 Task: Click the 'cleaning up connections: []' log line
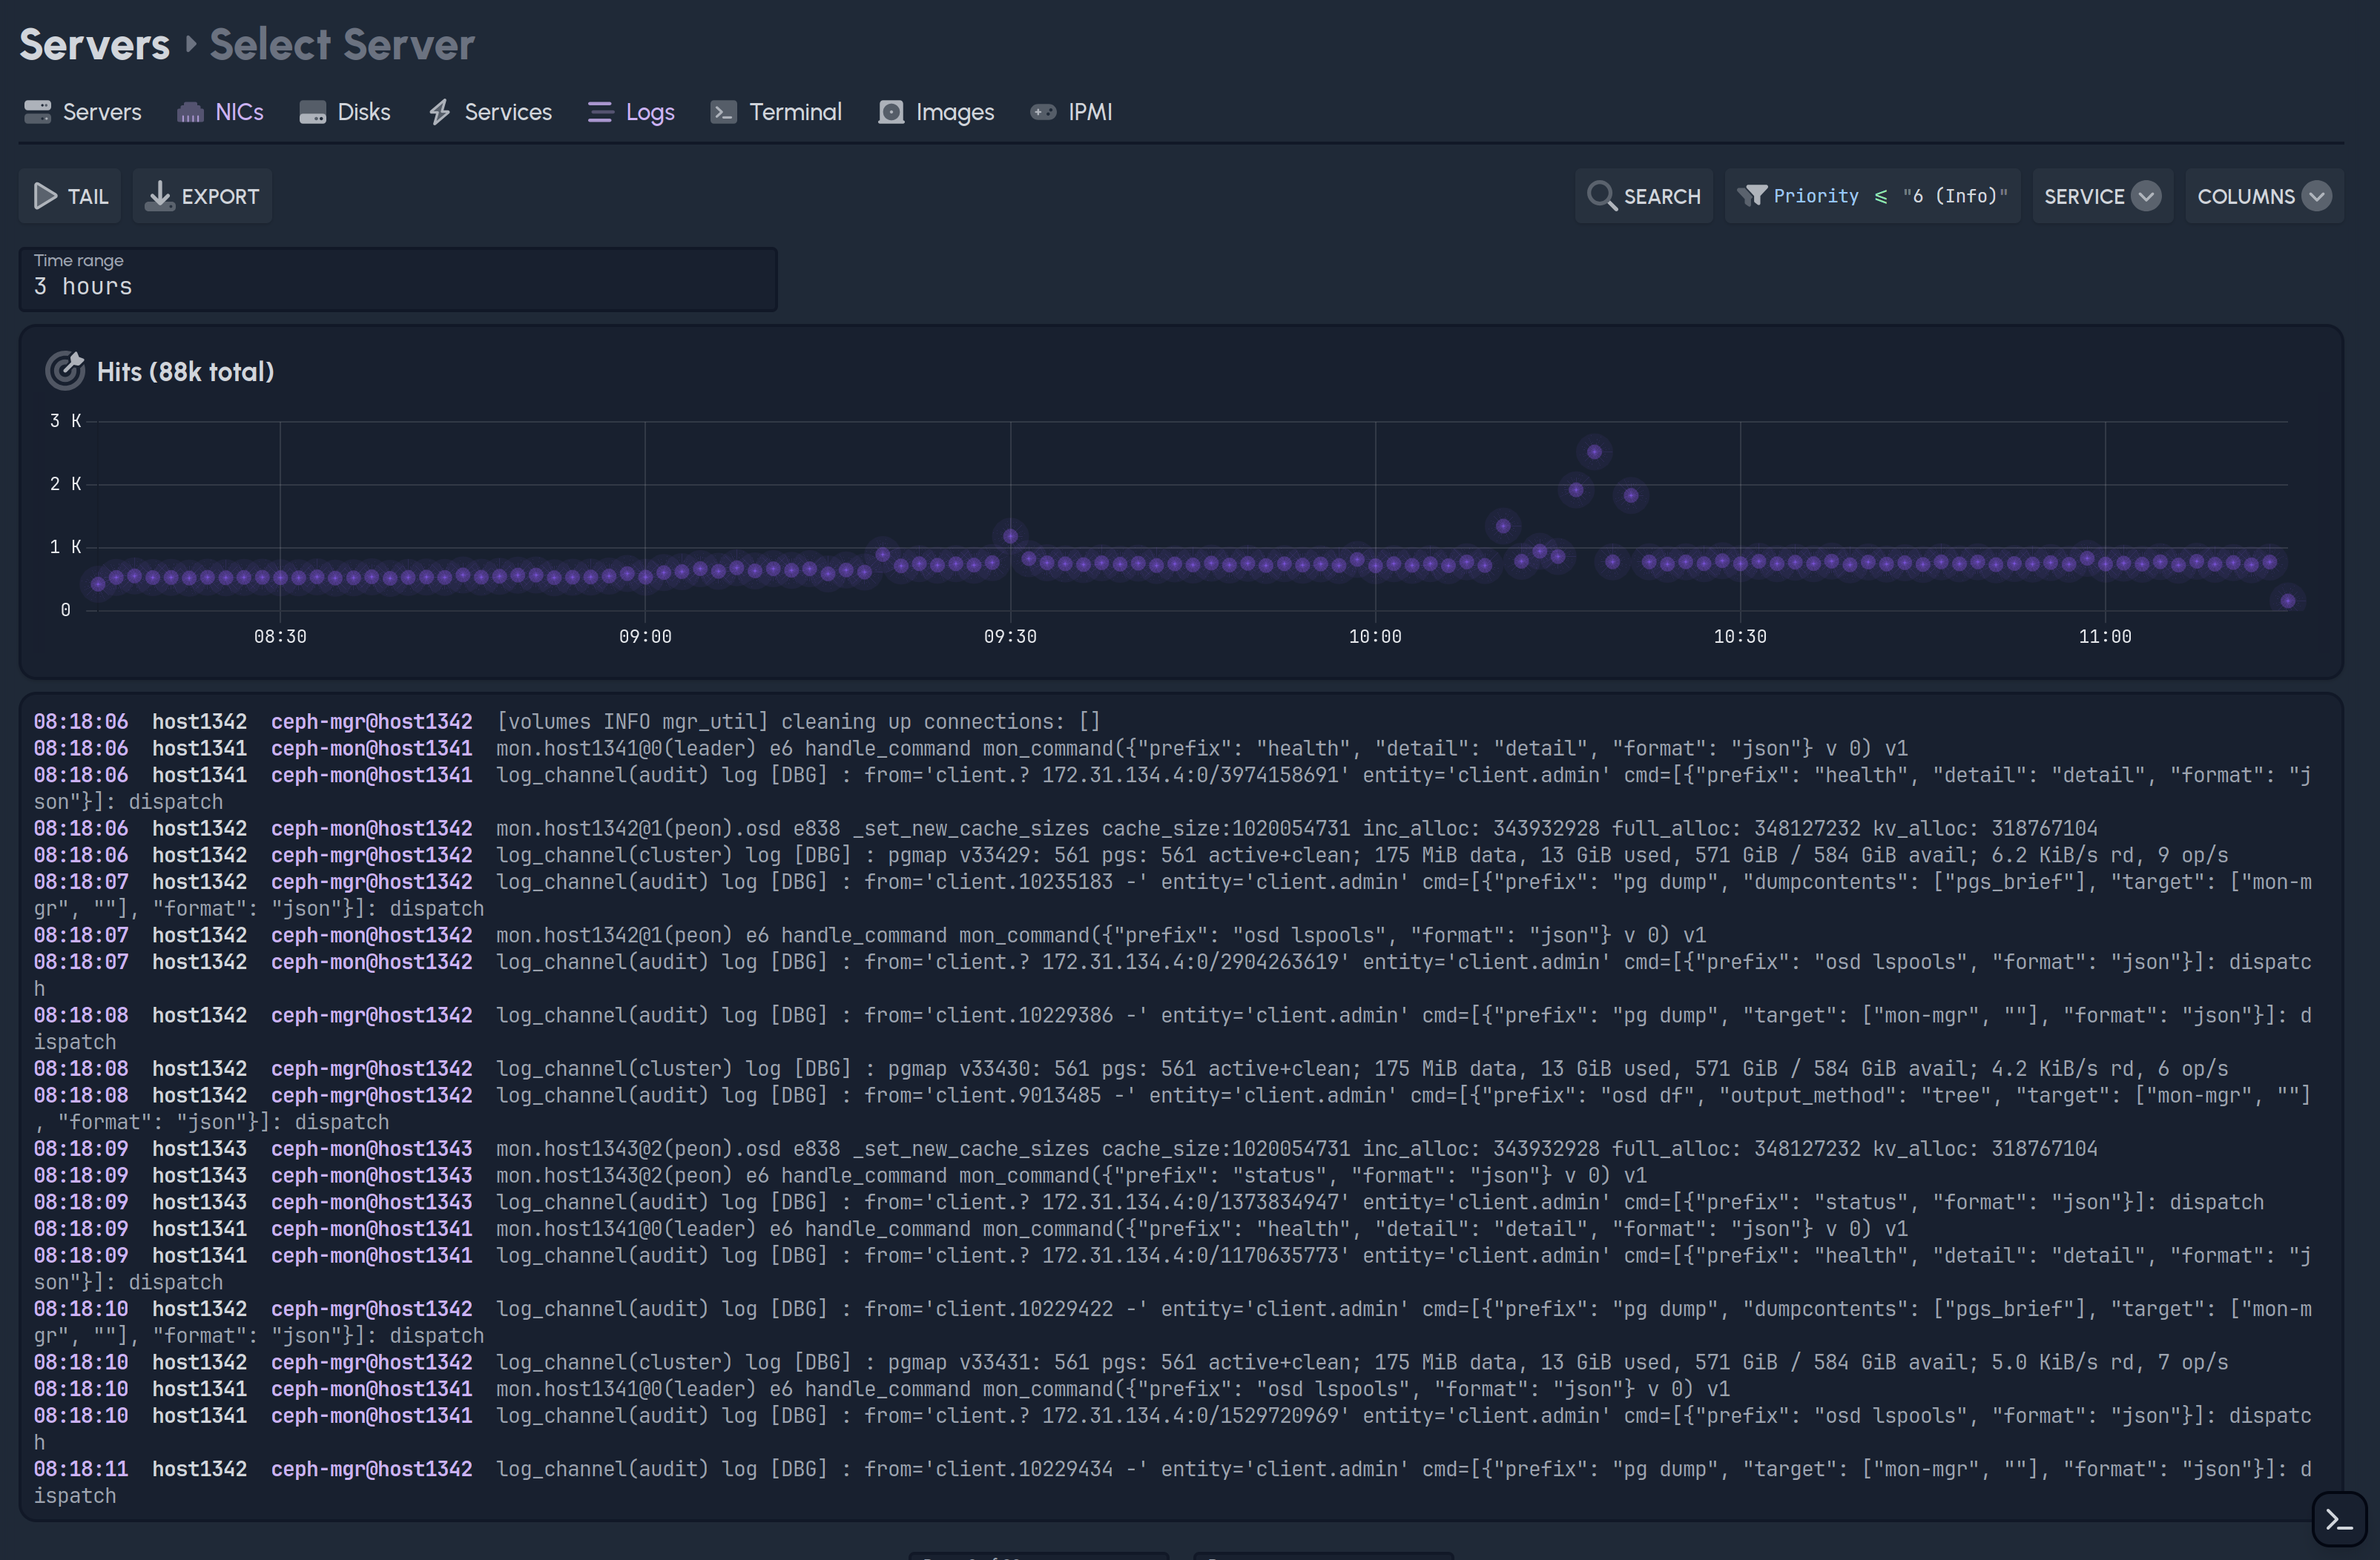click(1173, 721)
